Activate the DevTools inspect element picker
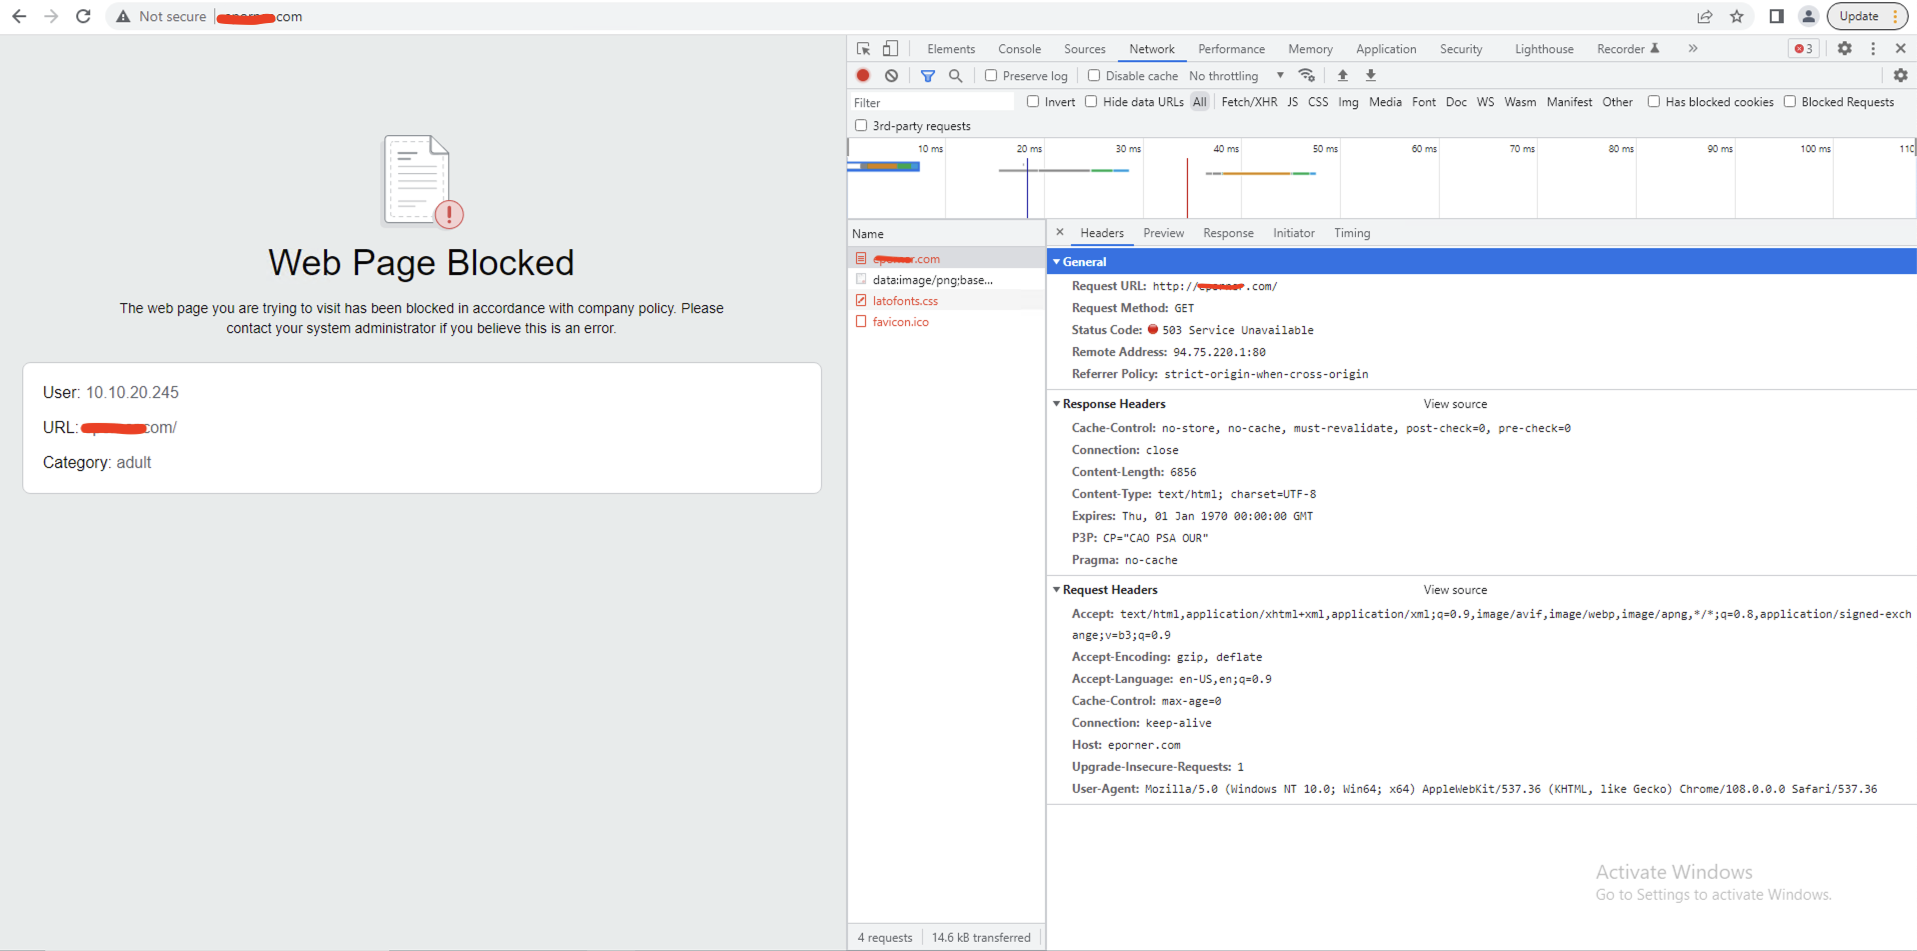The image size is (1917, 951). (864, 49)
